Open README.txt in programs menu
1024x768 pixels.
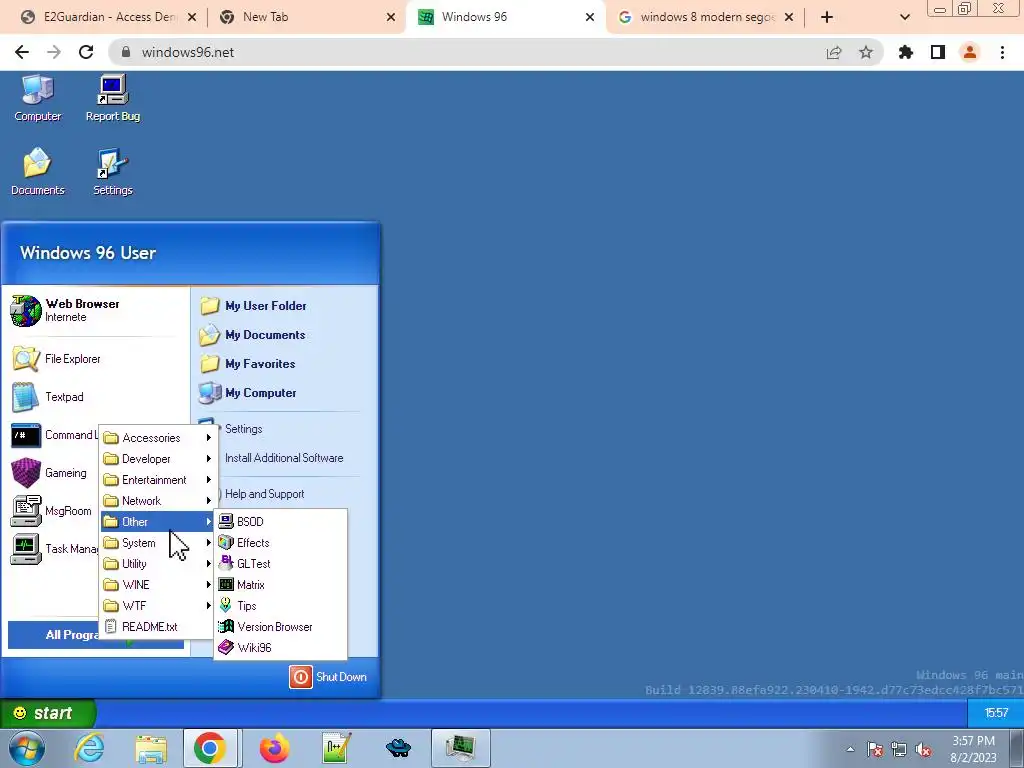pyautogui.click(x=157, y=626)
